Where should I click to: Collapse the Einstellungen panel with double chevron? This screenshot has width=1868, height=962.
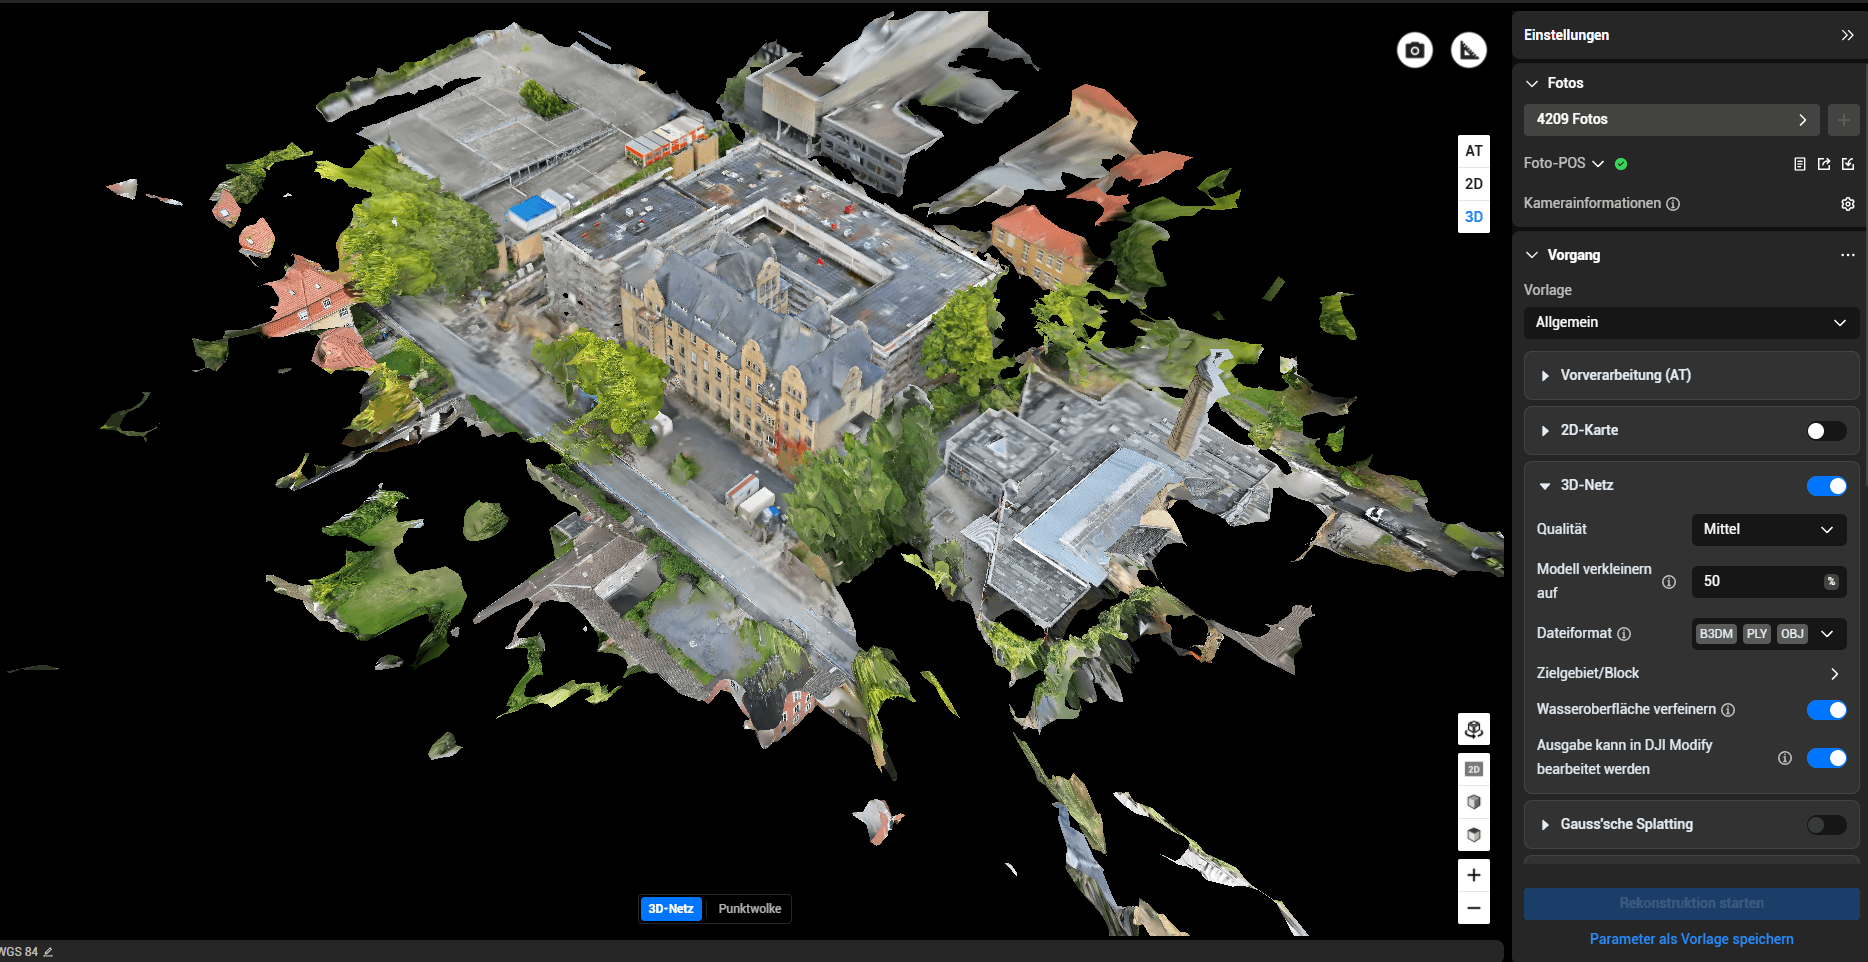tap(1847, 35)
